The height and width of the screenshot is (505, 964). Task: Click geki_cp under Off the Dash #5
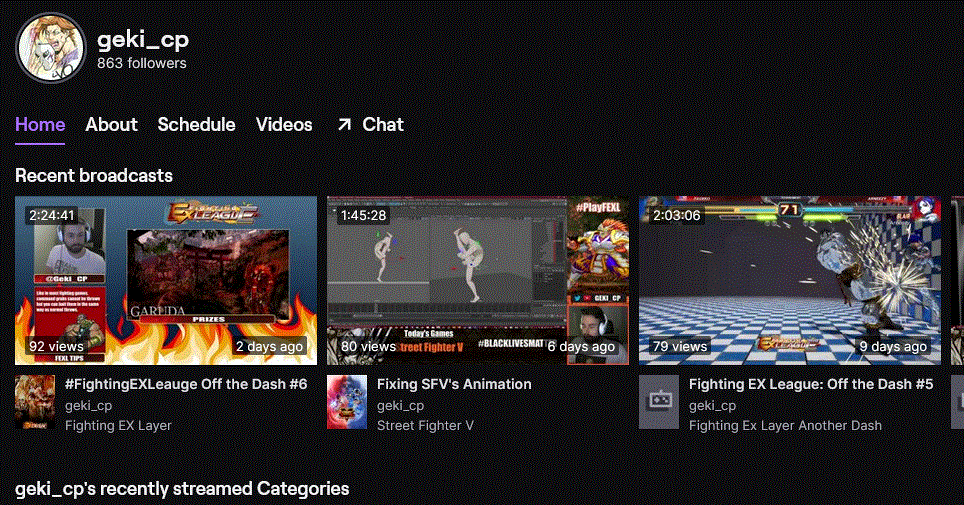pos(713,405)
